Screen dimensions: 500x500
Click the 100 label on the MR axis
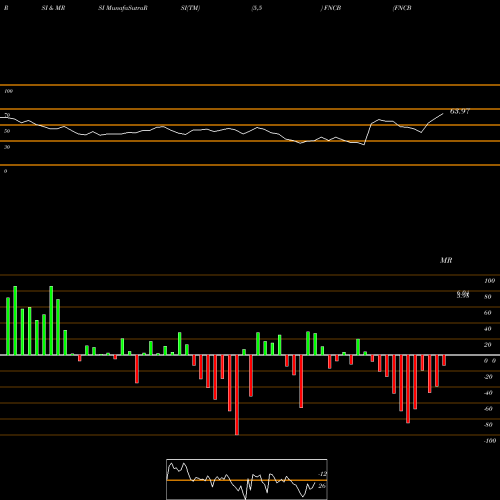489,281
